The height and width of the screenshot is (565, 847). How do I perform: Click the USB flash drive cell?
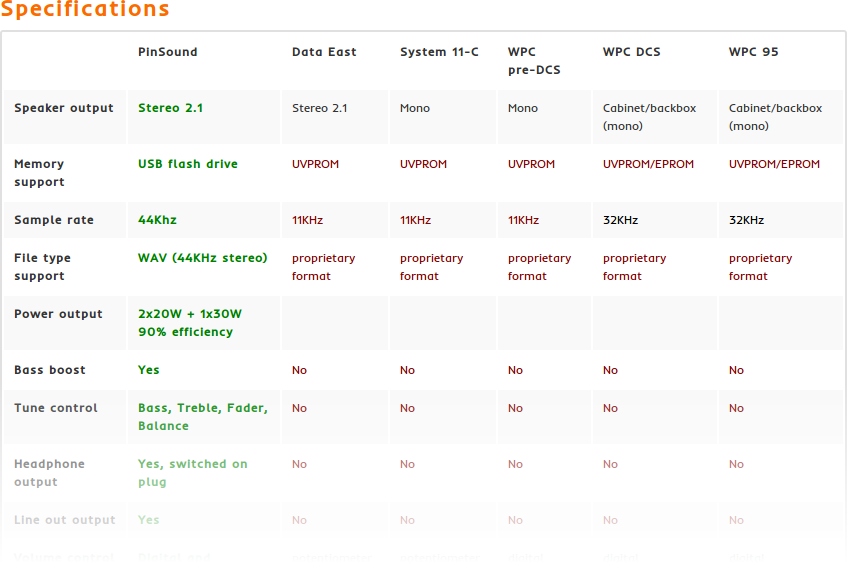tap(187, 164)
